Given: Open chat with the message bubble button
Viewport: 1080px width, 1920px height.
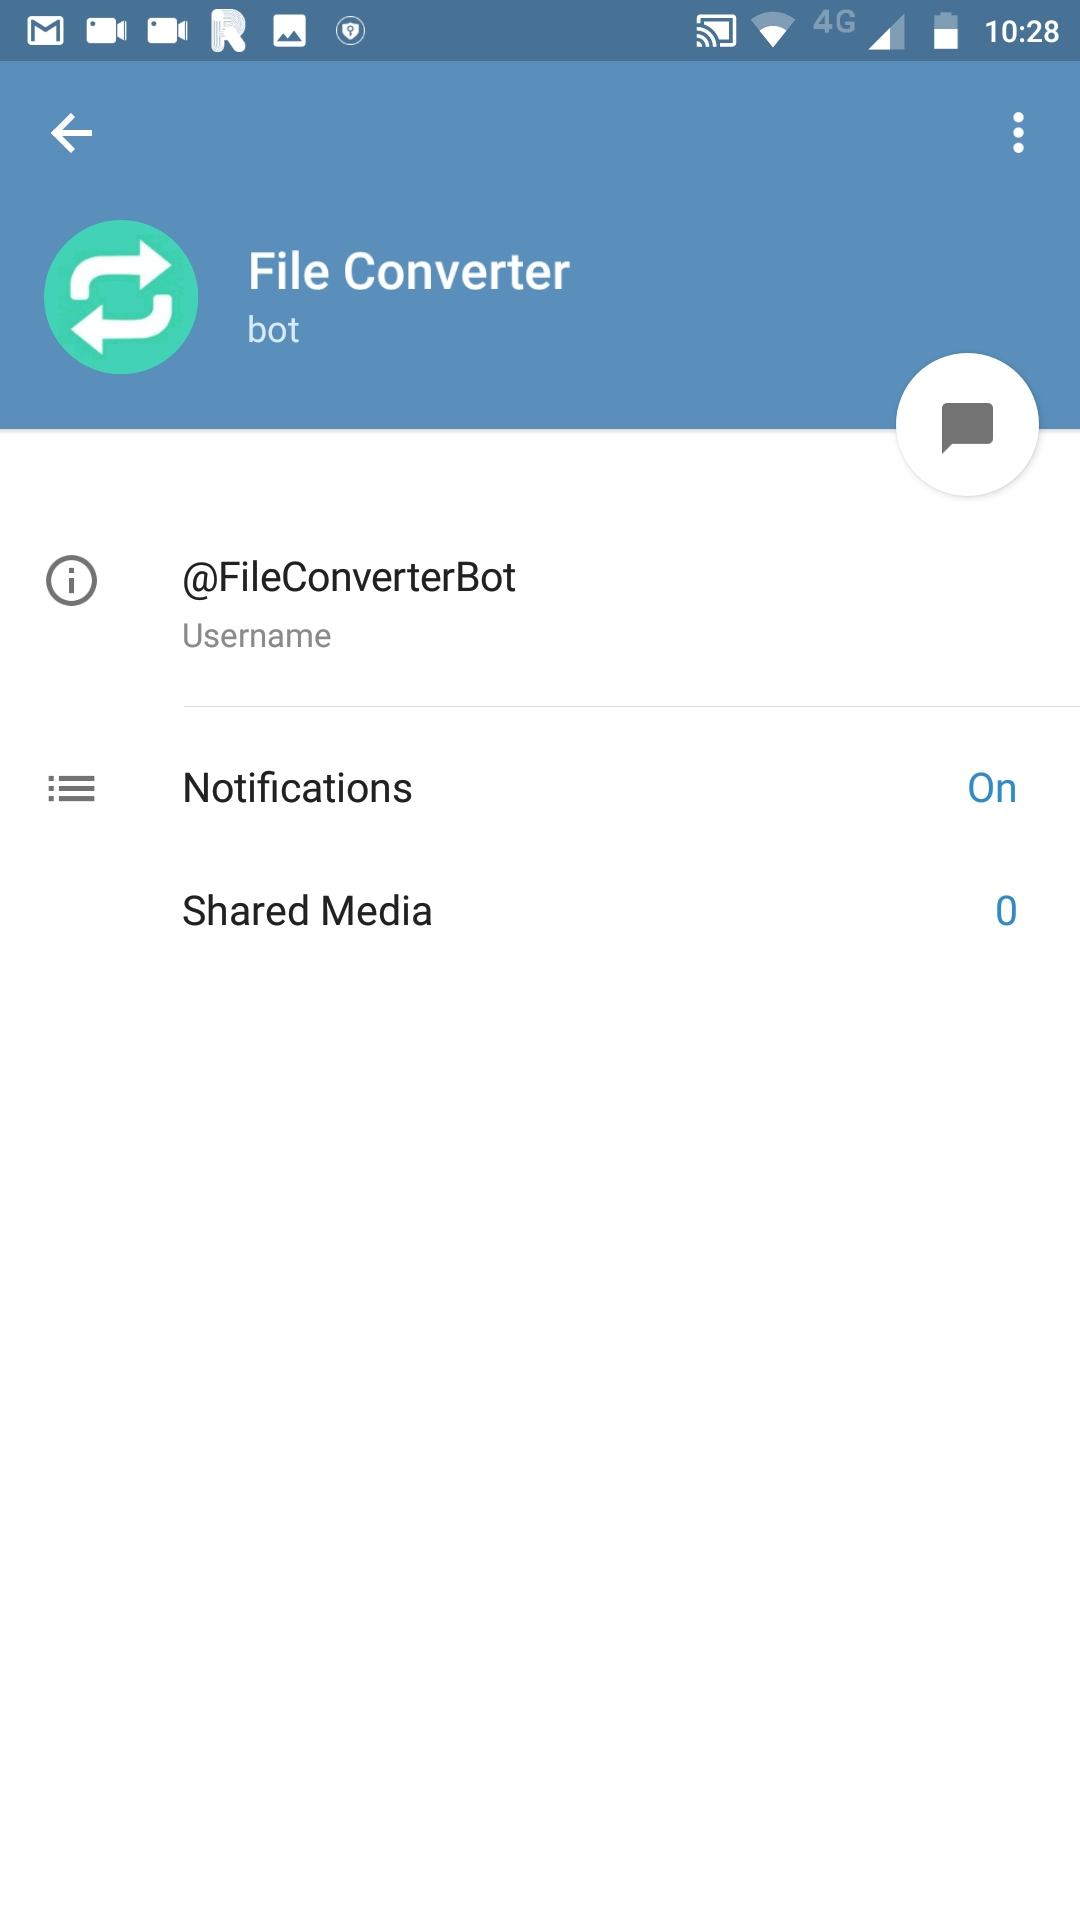Looking at the screenshot, I should (967, 425).
